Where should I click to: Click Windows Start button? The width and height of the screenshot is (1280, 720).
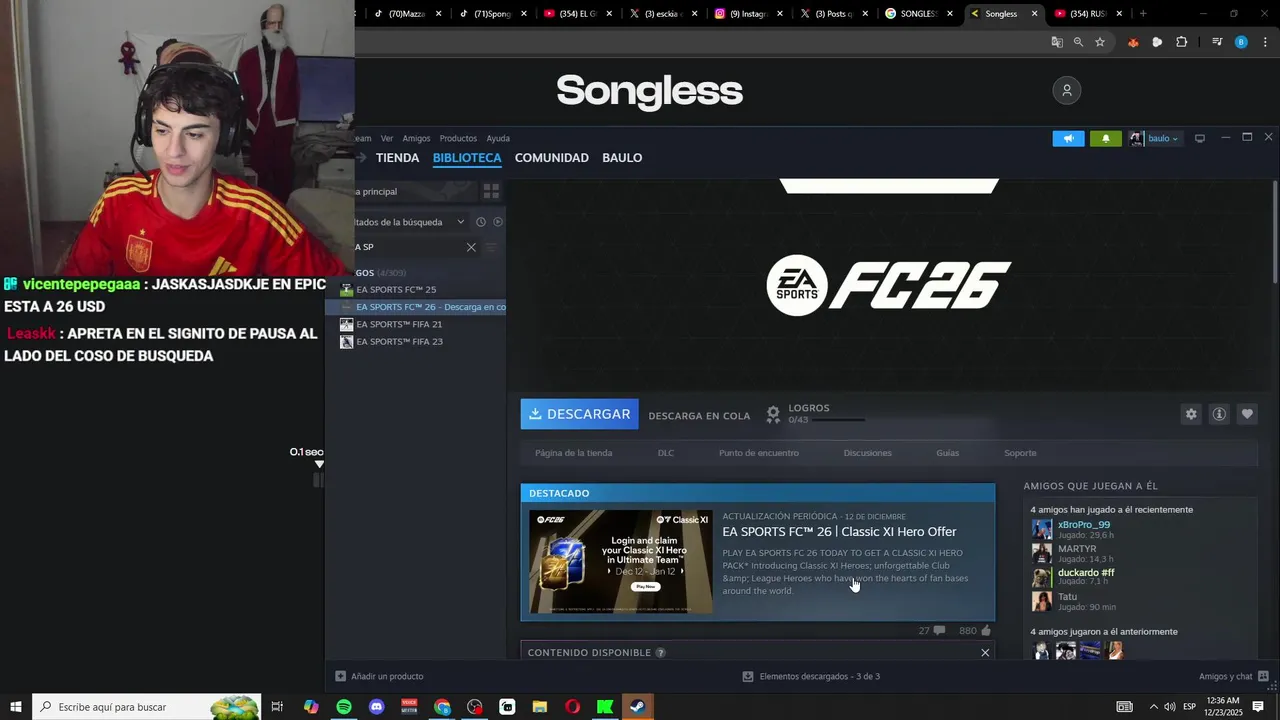coord(16,707)
